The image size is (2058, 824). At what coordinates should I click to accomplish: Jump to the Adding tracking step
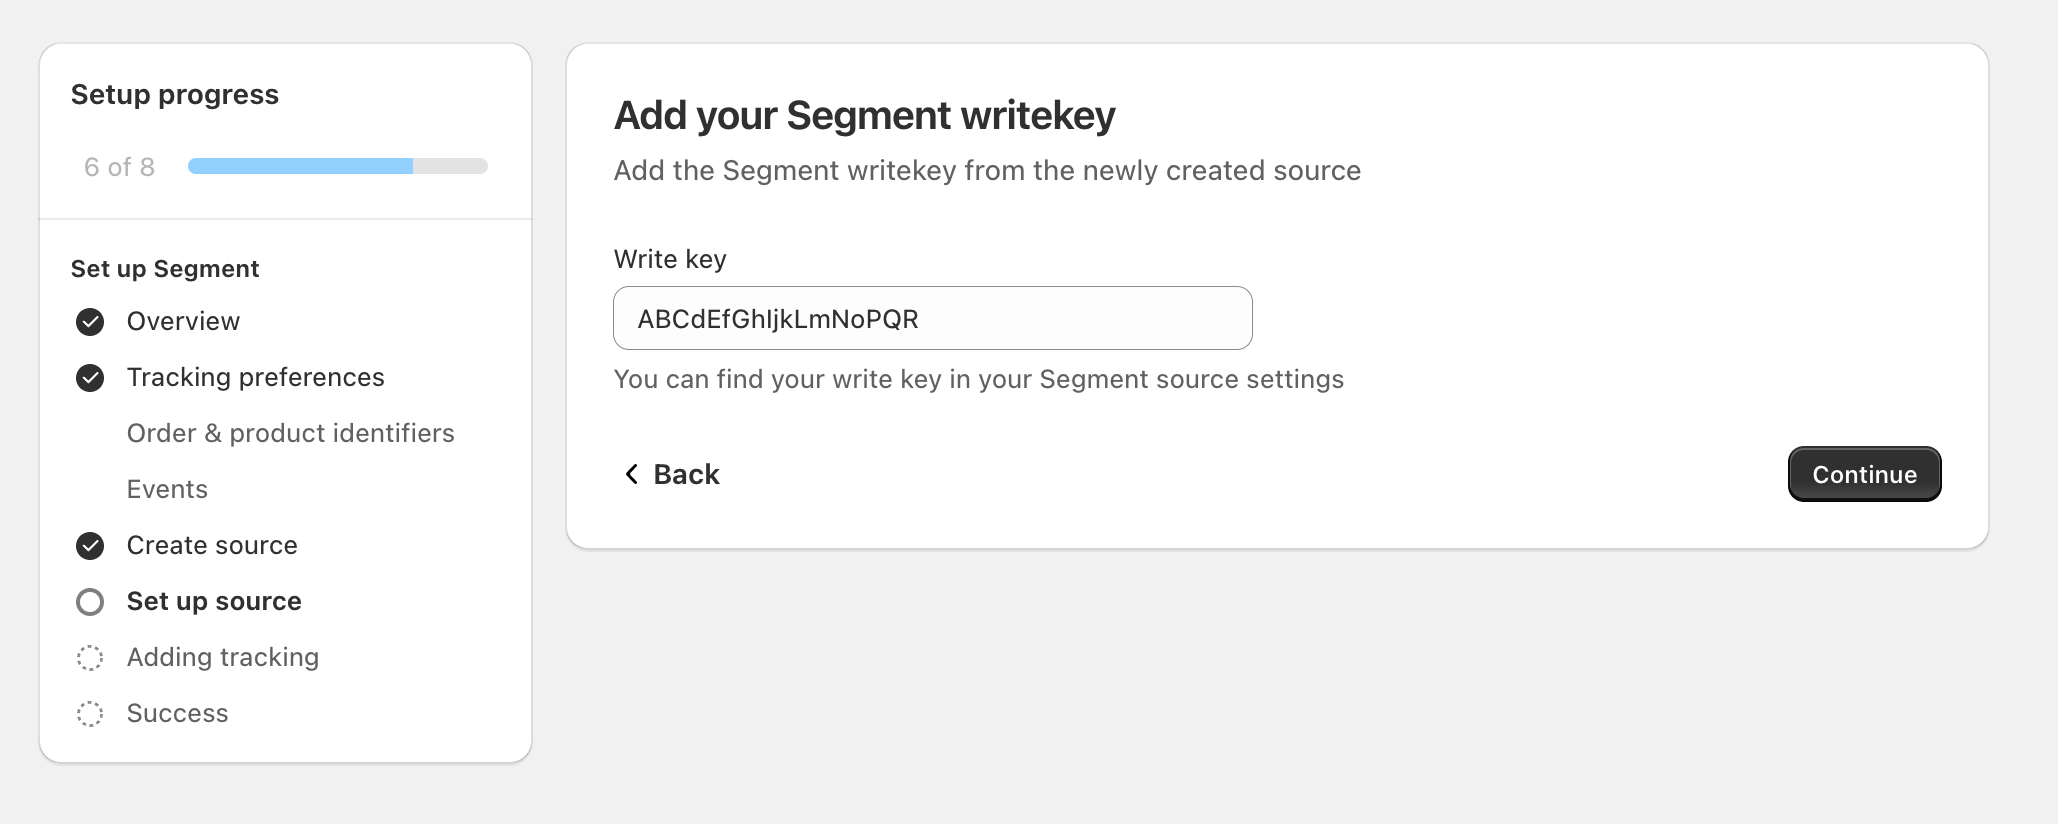click(222, 657)
